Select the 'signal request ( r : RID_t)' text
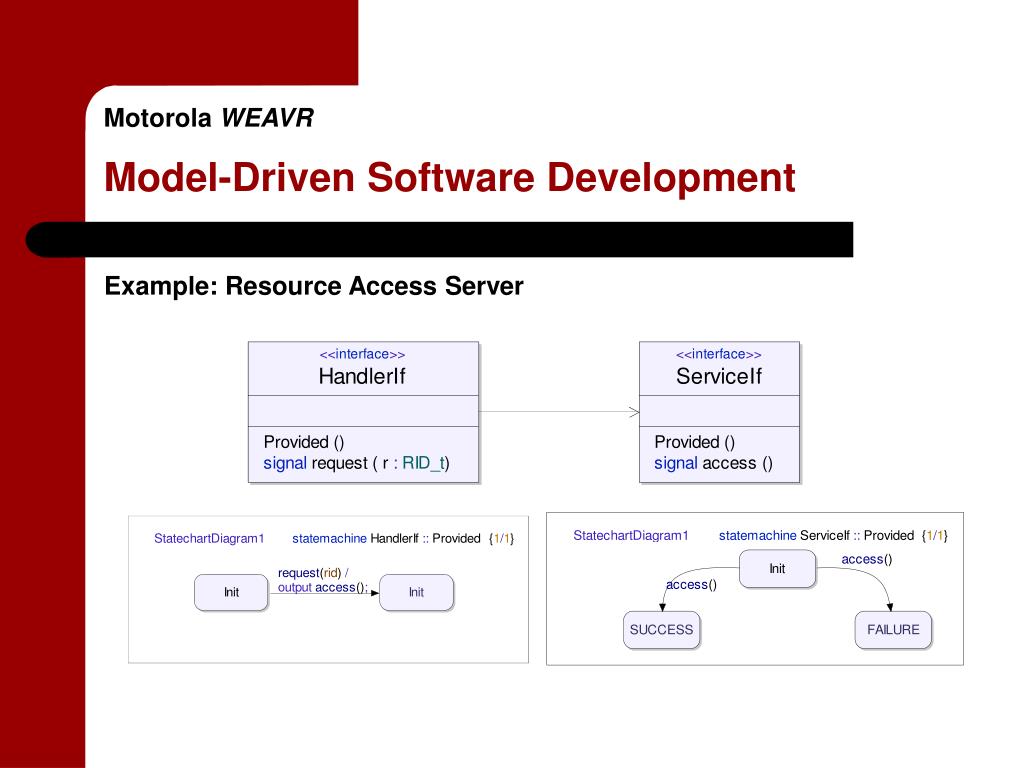Viewport: 1024px width, 768px height. click(x=357, y=463)
